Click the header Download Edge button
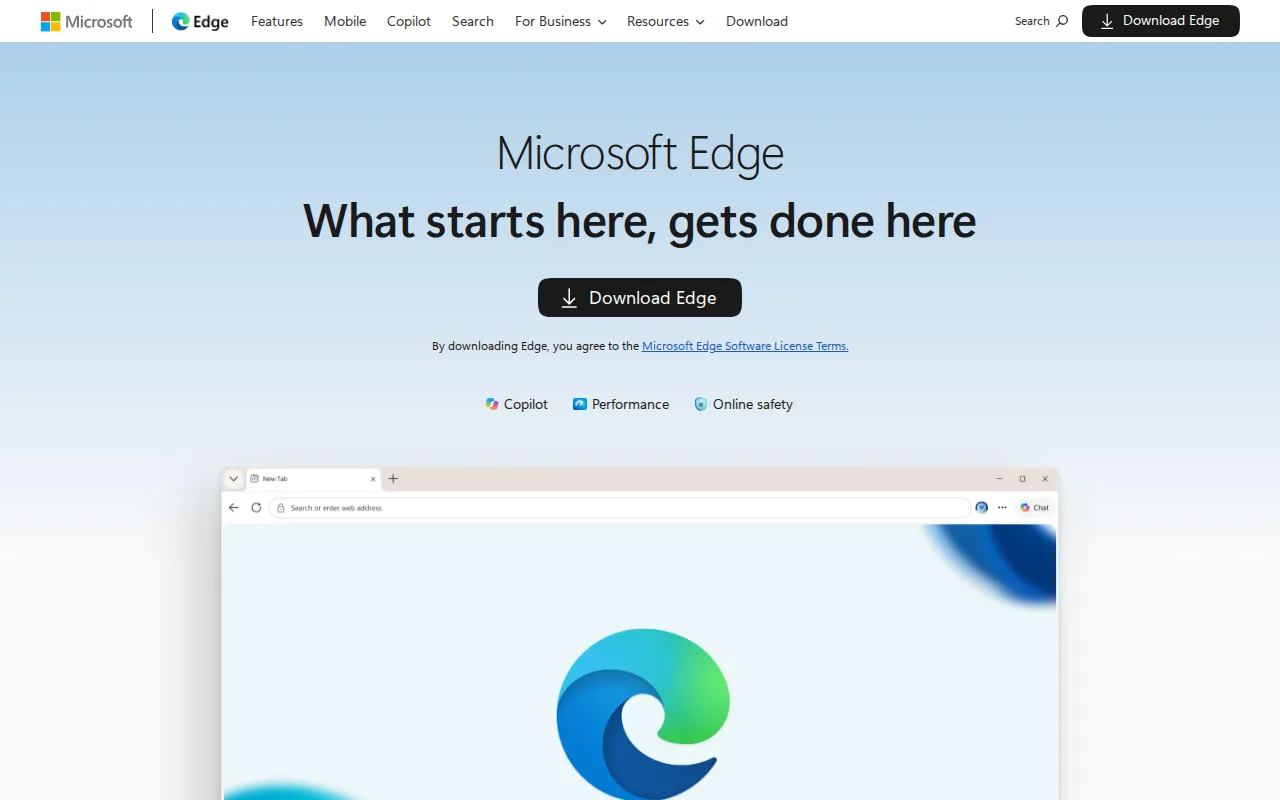Screen dimensions: 1280x800 pos(1161,21)
